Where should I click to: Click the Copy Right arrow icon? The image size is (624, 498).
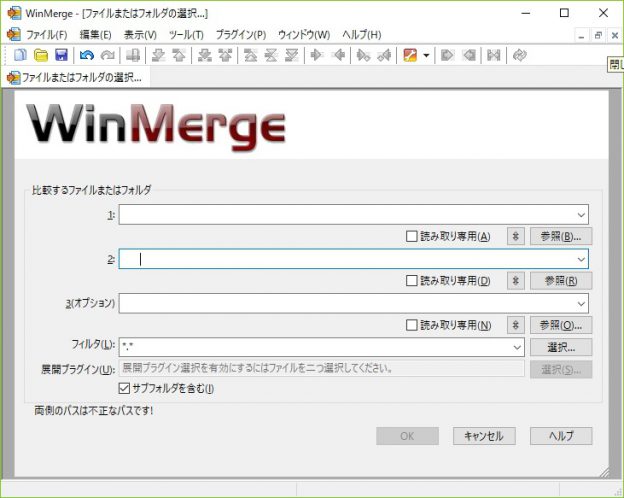(x=317, y=55)
